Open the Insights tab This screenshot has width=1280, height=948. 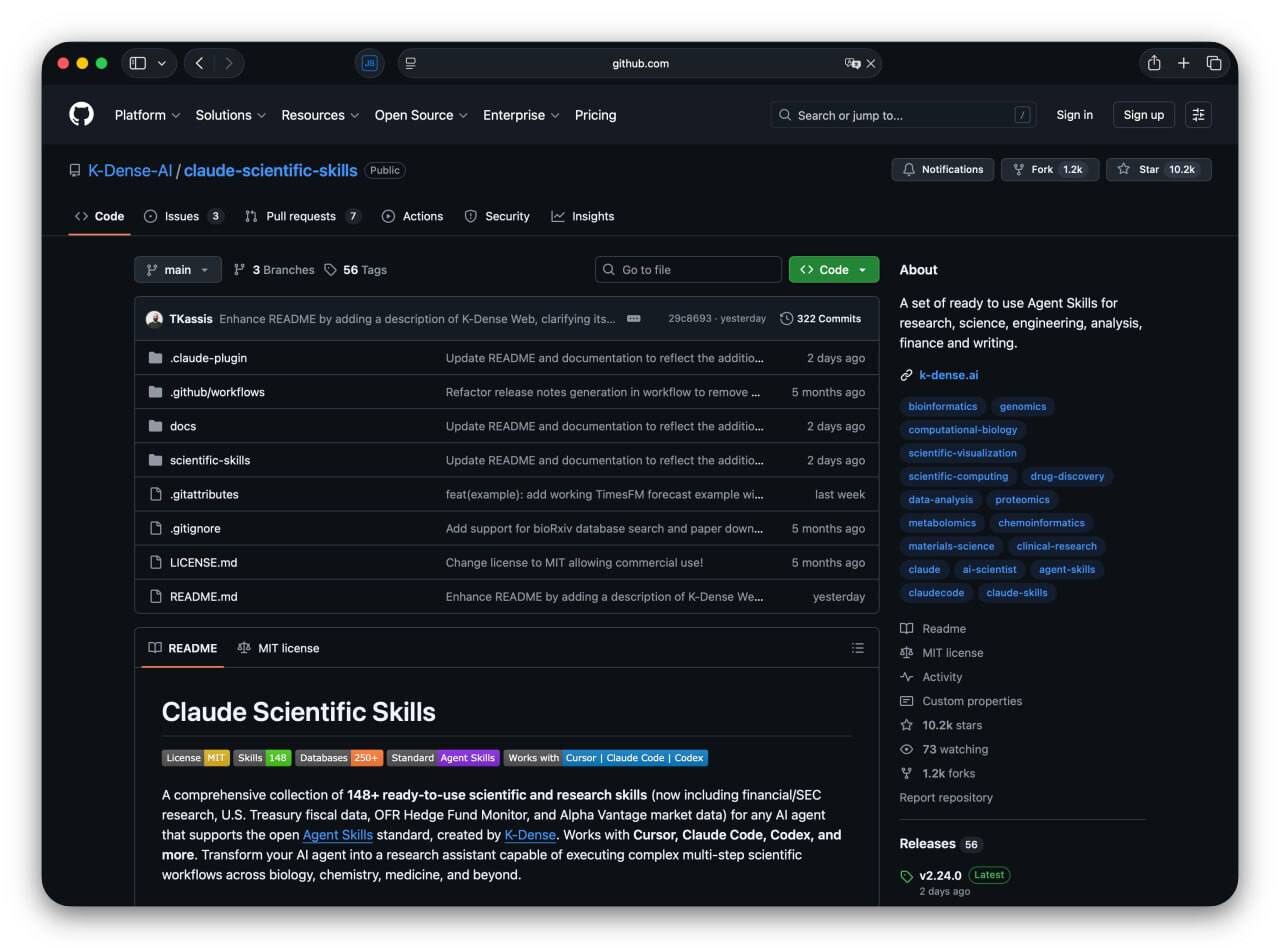coord(583,216)
